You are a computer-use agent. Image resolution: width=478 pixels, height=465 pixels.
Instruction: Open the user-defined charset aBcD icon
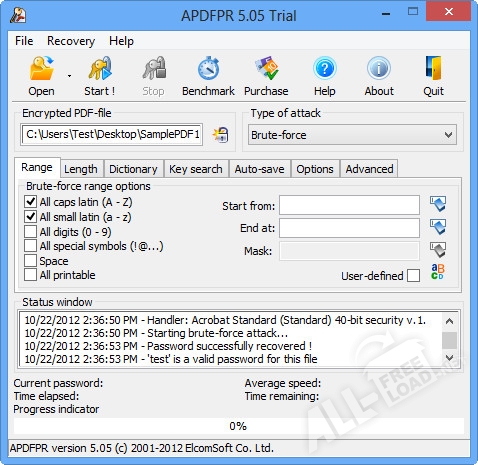click(x=438, y=272)
